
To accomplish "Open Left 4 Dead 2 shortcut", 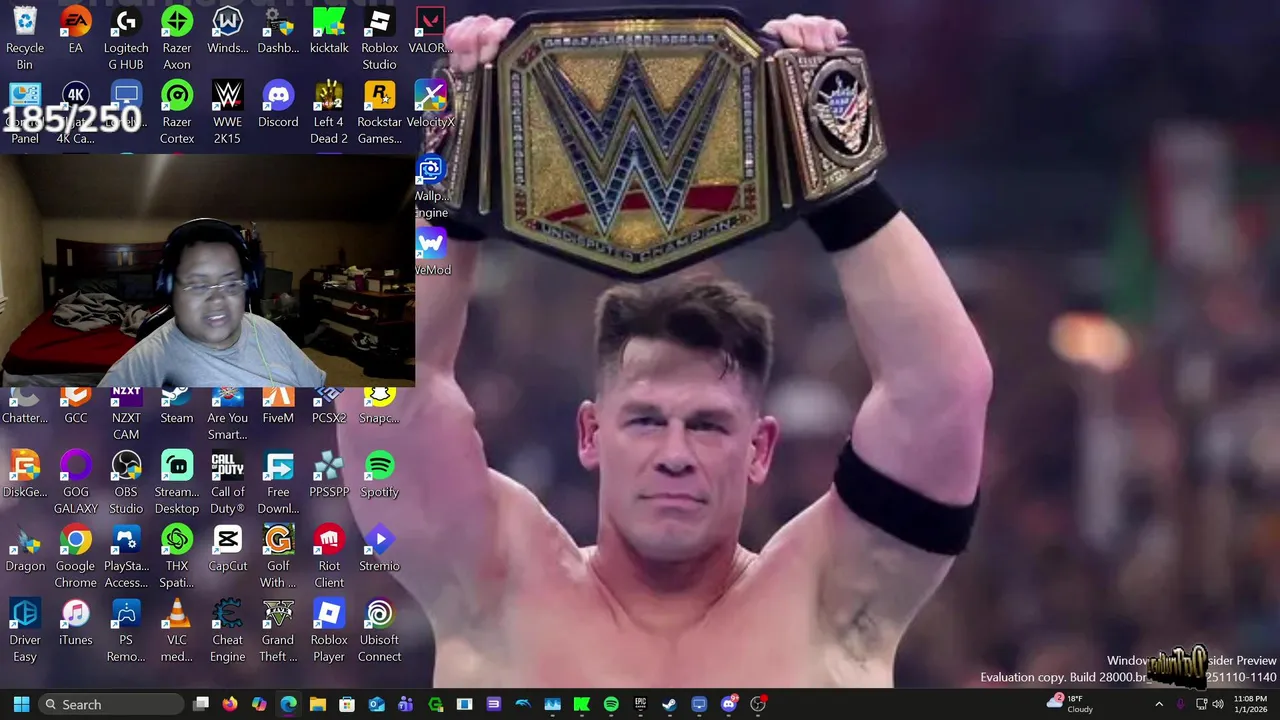I will (x=329, y=112).
